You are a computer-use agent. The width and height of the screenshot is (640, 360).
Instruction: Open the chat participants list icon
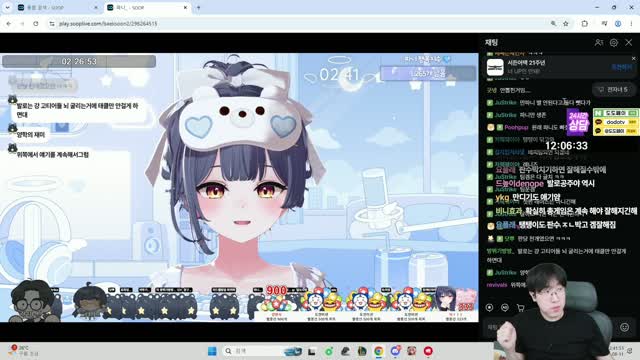point(598,42)
